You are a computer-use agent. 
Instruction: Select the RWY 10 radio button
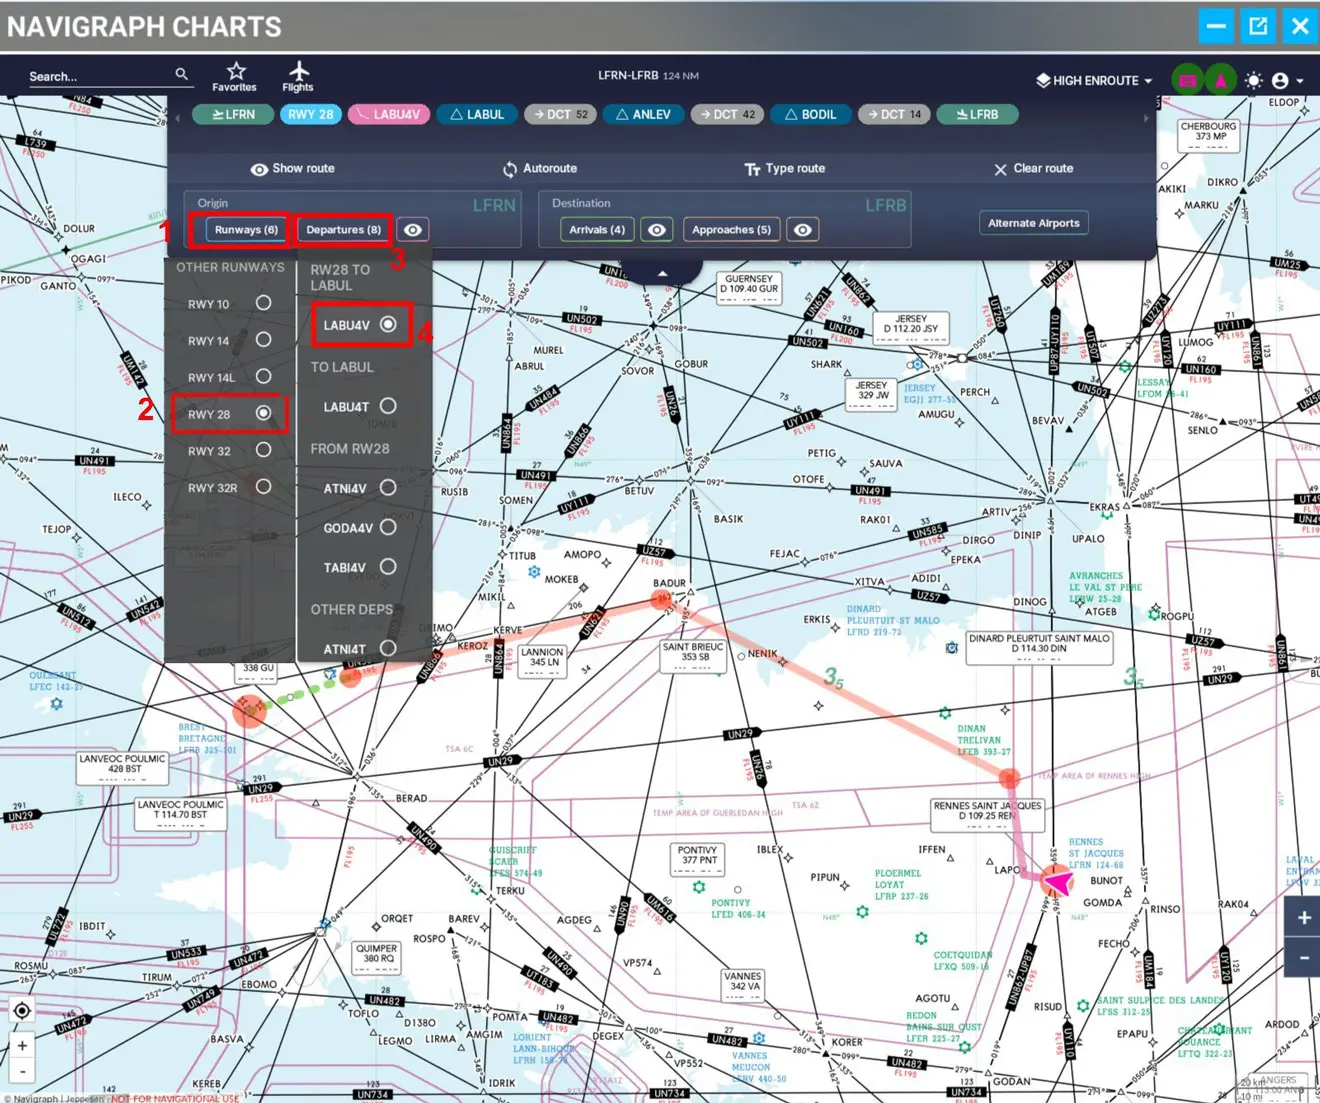[263, 303]
